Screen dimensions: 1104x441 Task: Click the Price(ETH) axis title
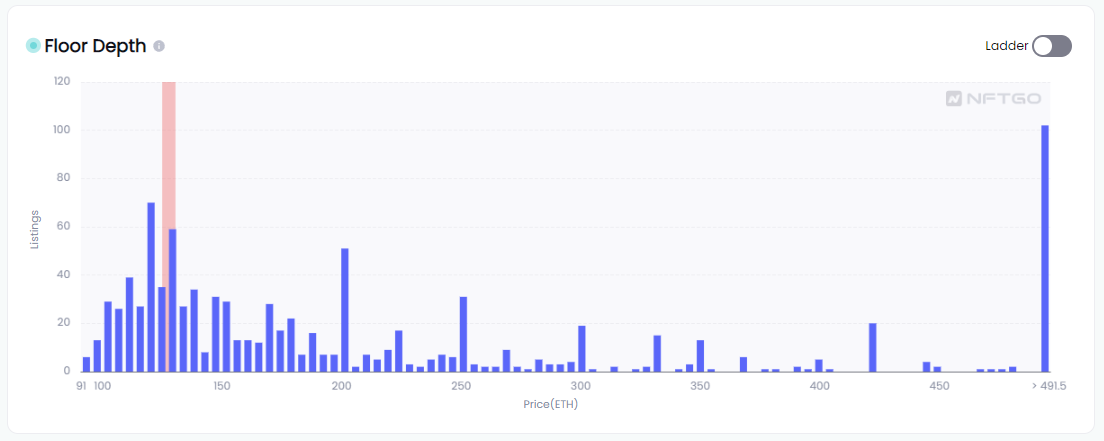pos(550,405)
